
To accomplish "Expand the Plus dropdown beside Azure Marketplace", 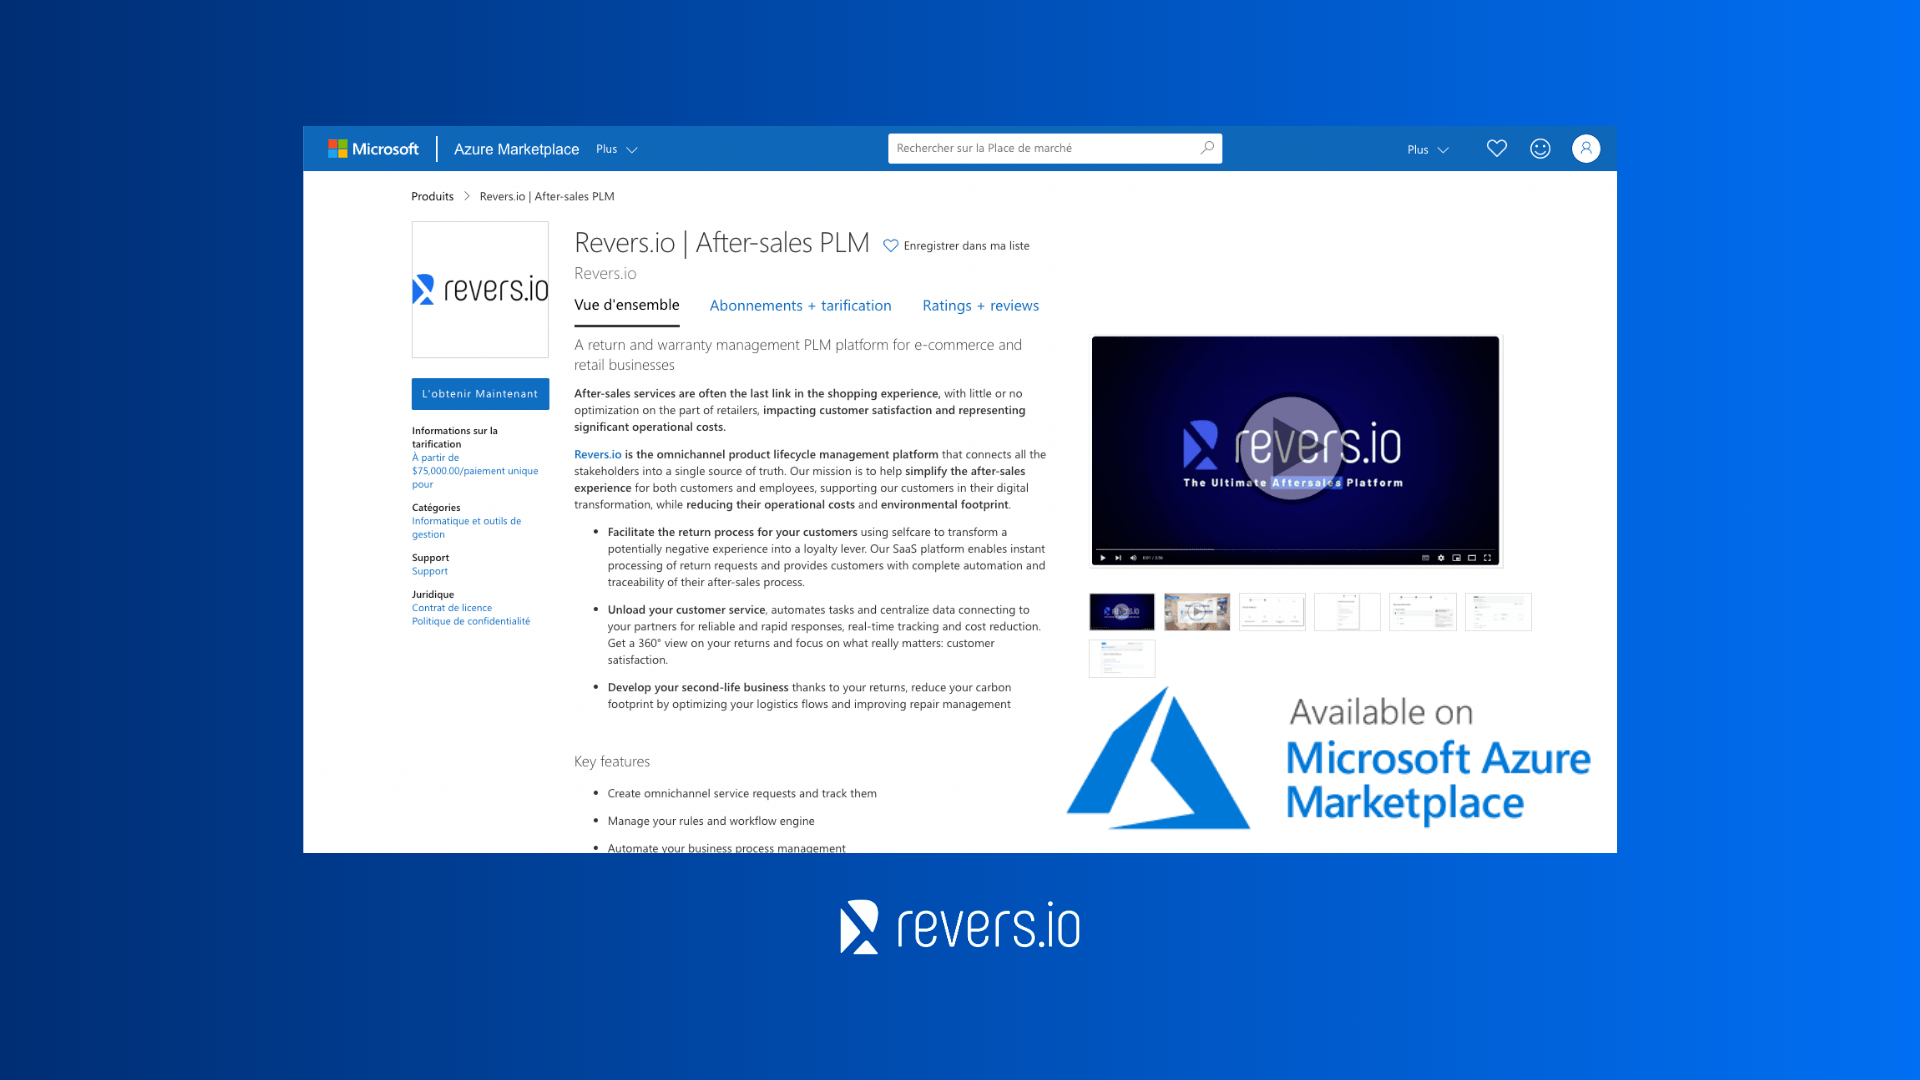I will coord(616,149).
